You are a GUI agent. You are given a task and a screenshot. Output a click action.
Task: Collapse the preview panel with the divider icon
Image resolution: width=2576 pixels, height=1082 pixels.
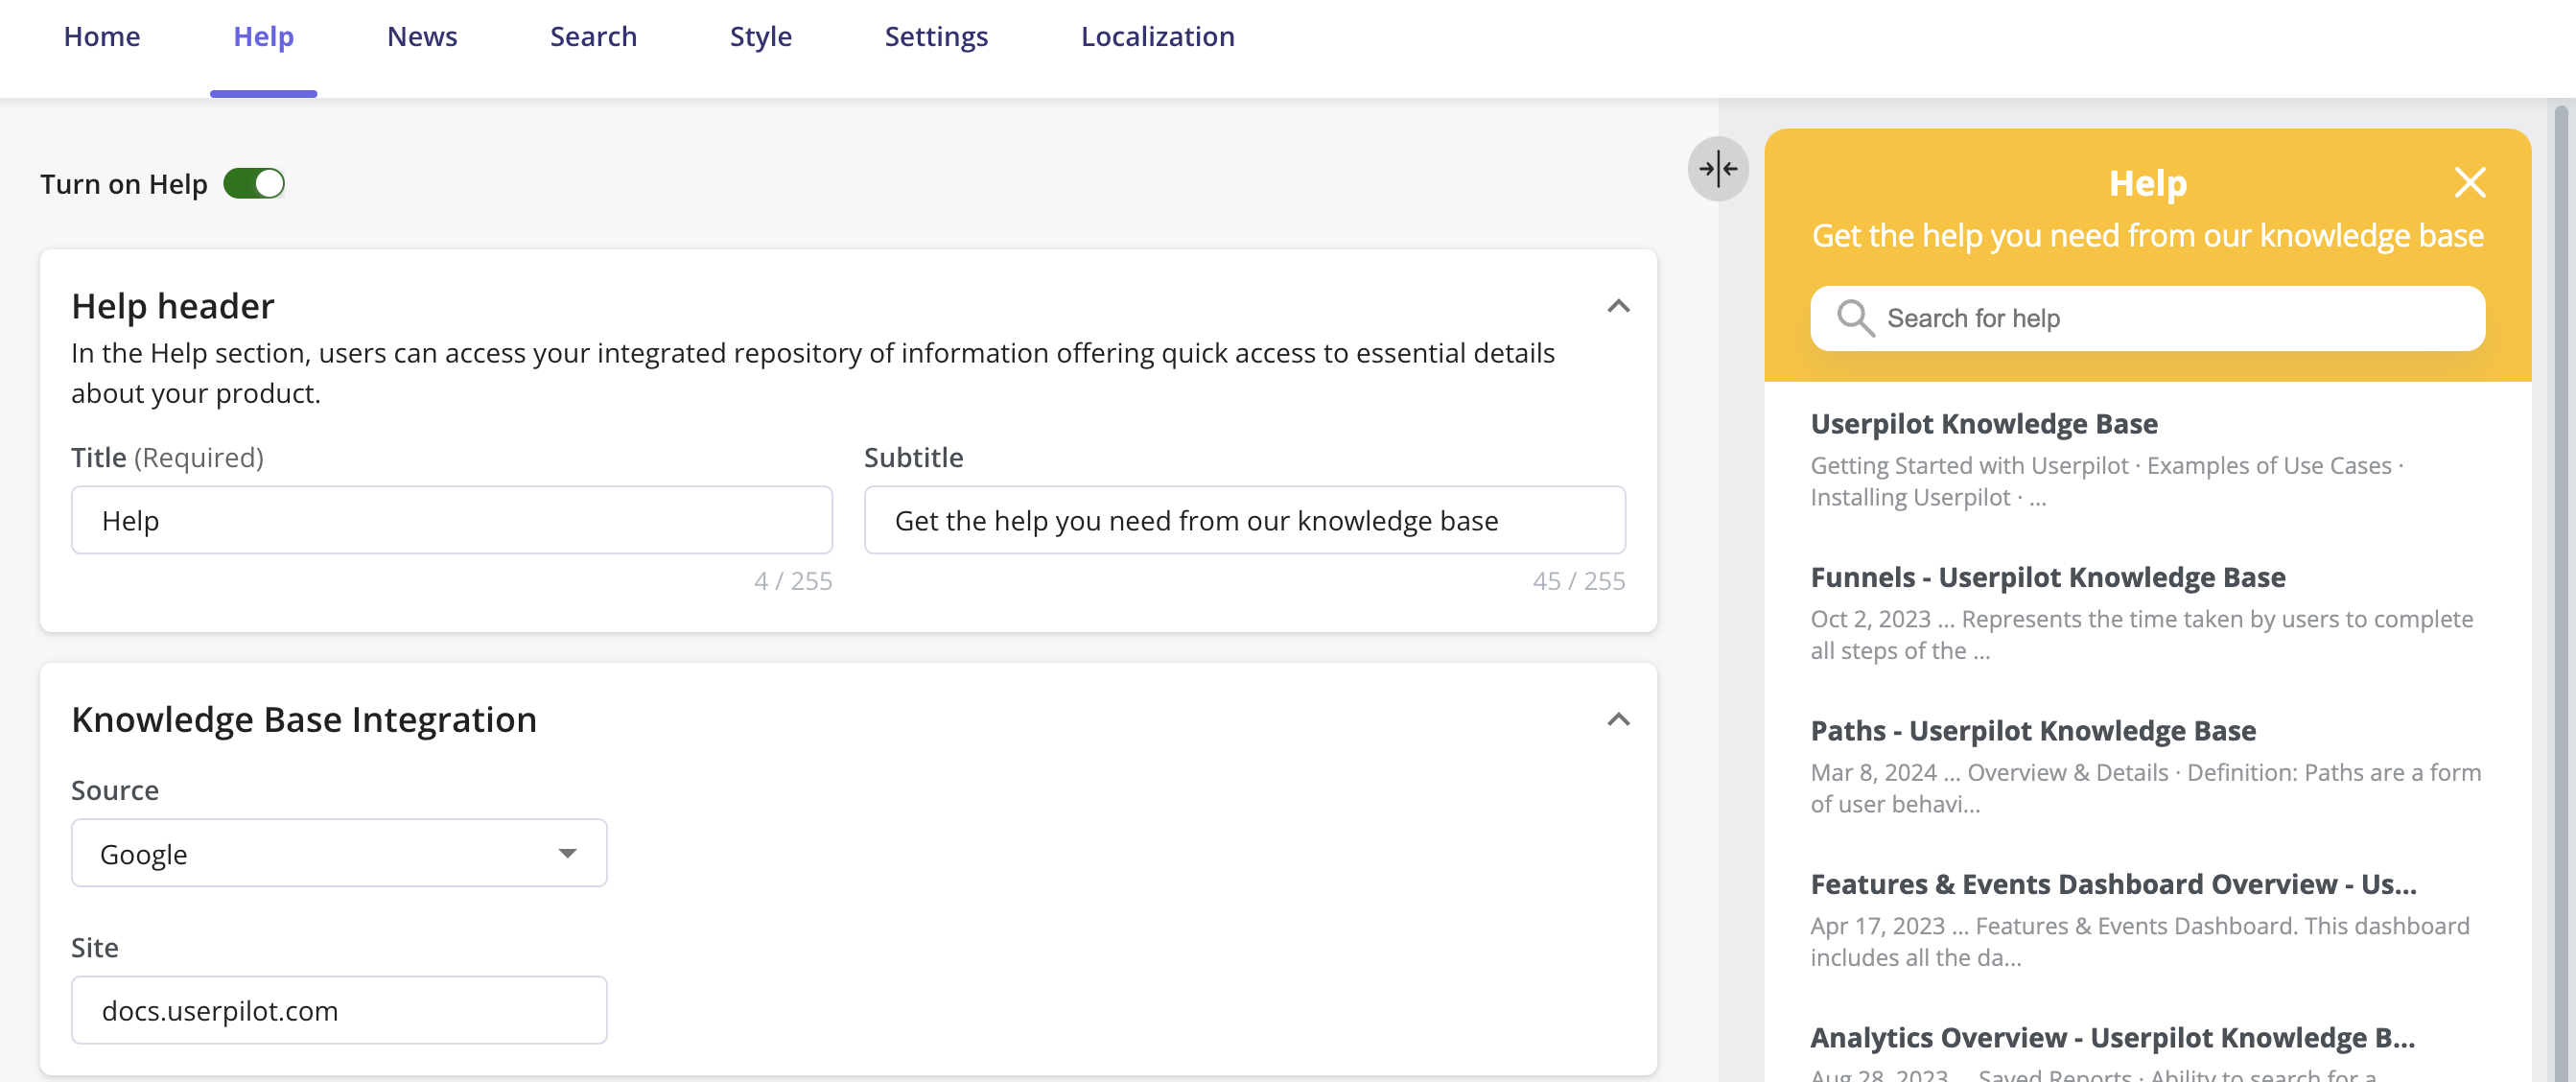tap(1718, 168)
